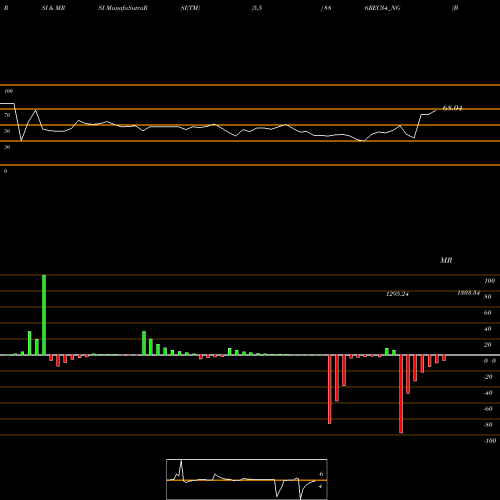Viewport: 500px width, 500px height.
Task: Click the SI(TM) header text
Action: [190, 8]
